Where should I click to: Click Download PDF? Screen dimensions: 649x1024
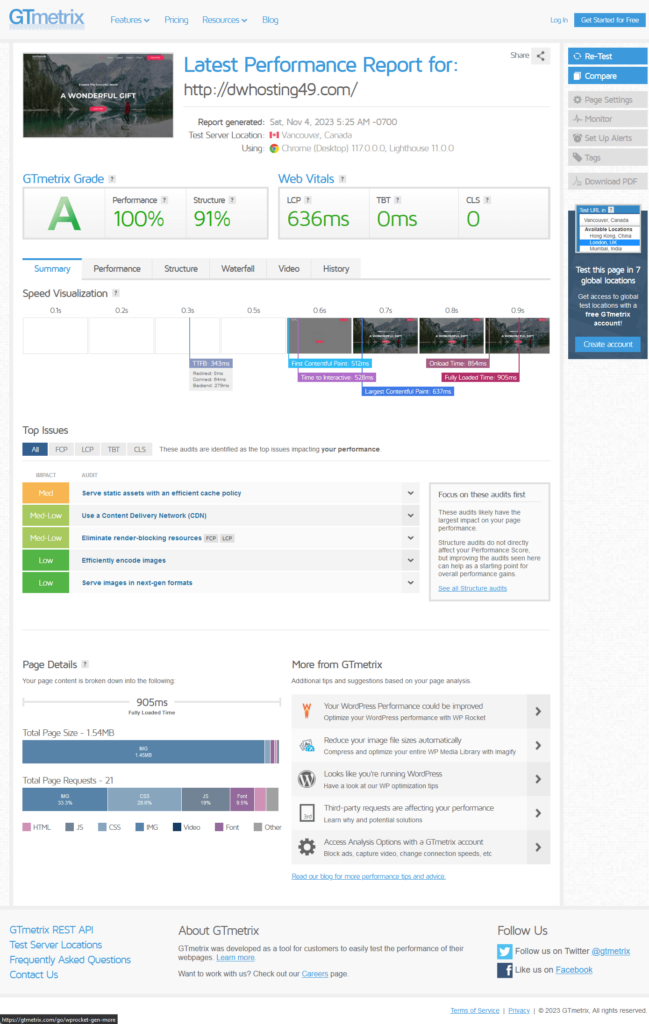[x=607, y=182]
